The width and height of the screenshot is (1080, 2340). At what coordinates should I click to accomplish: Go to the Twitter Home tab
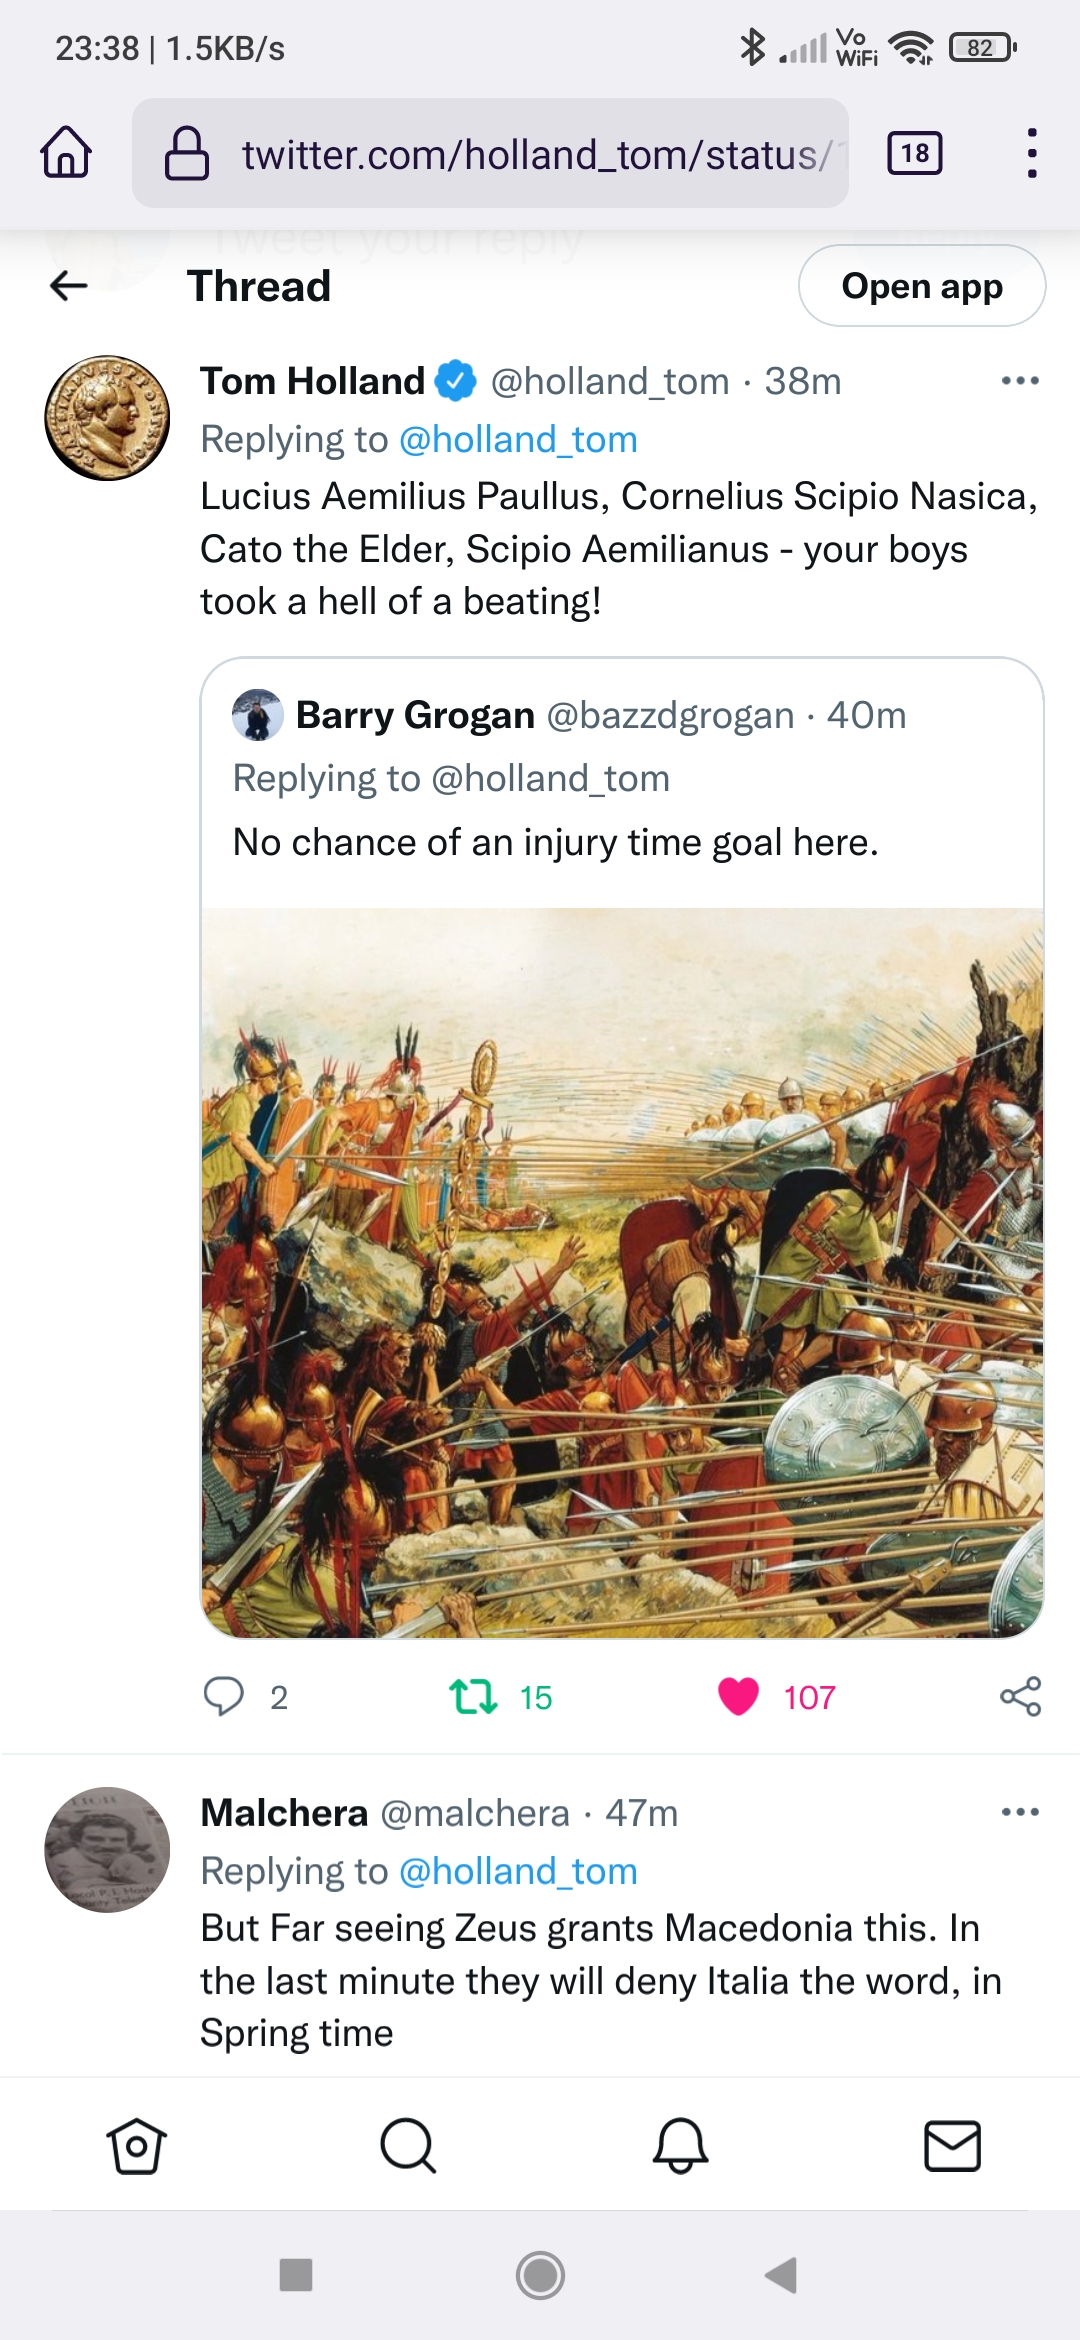pos(136,2145)
